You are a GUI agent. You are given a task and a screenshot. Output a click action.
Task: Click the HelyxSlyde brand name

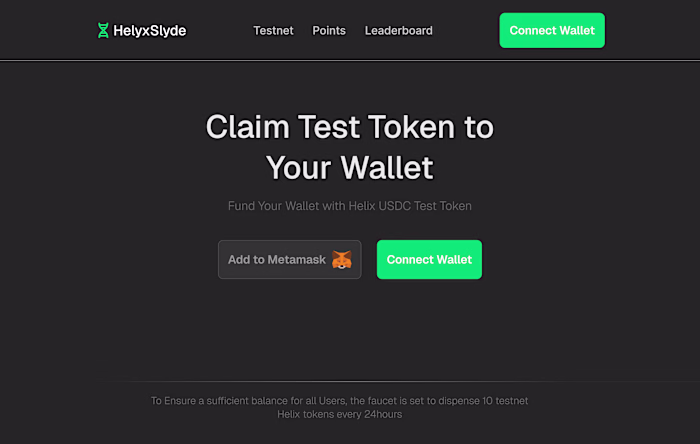click(x=150, y=30)
